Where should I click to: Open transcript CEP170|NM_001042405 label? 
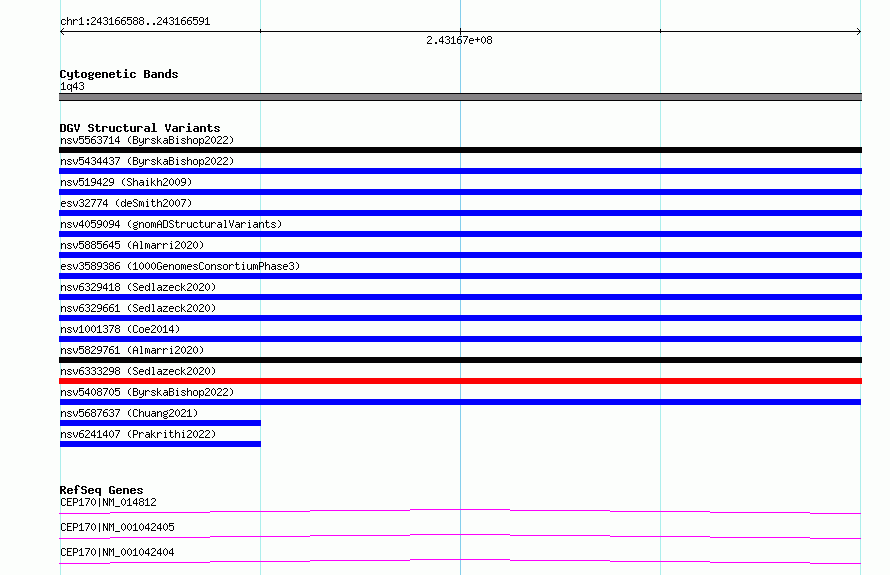[x=117, y=527]
